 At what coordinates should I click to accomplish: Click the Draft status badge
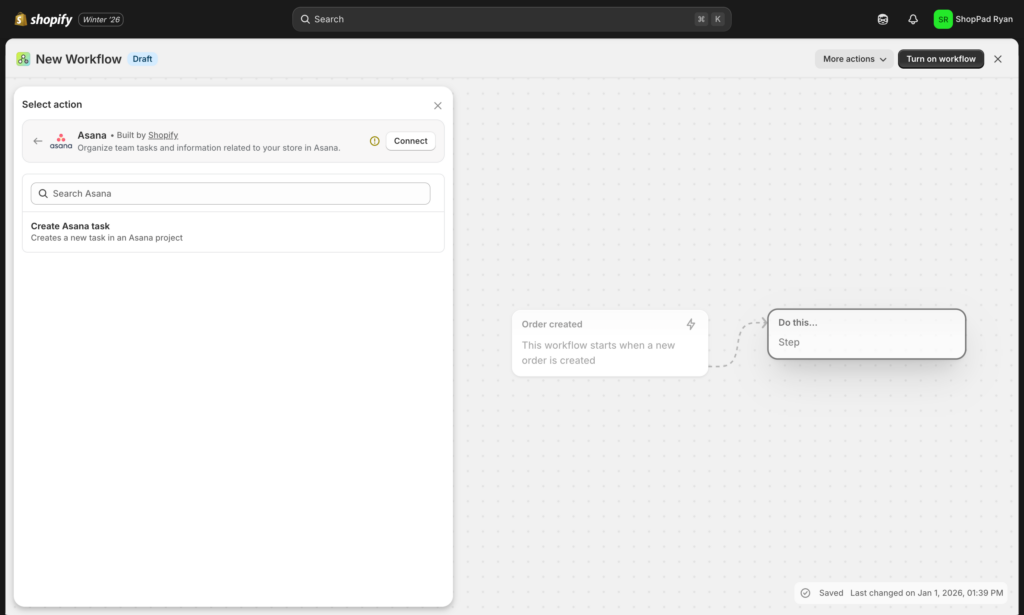pos(142,58)
